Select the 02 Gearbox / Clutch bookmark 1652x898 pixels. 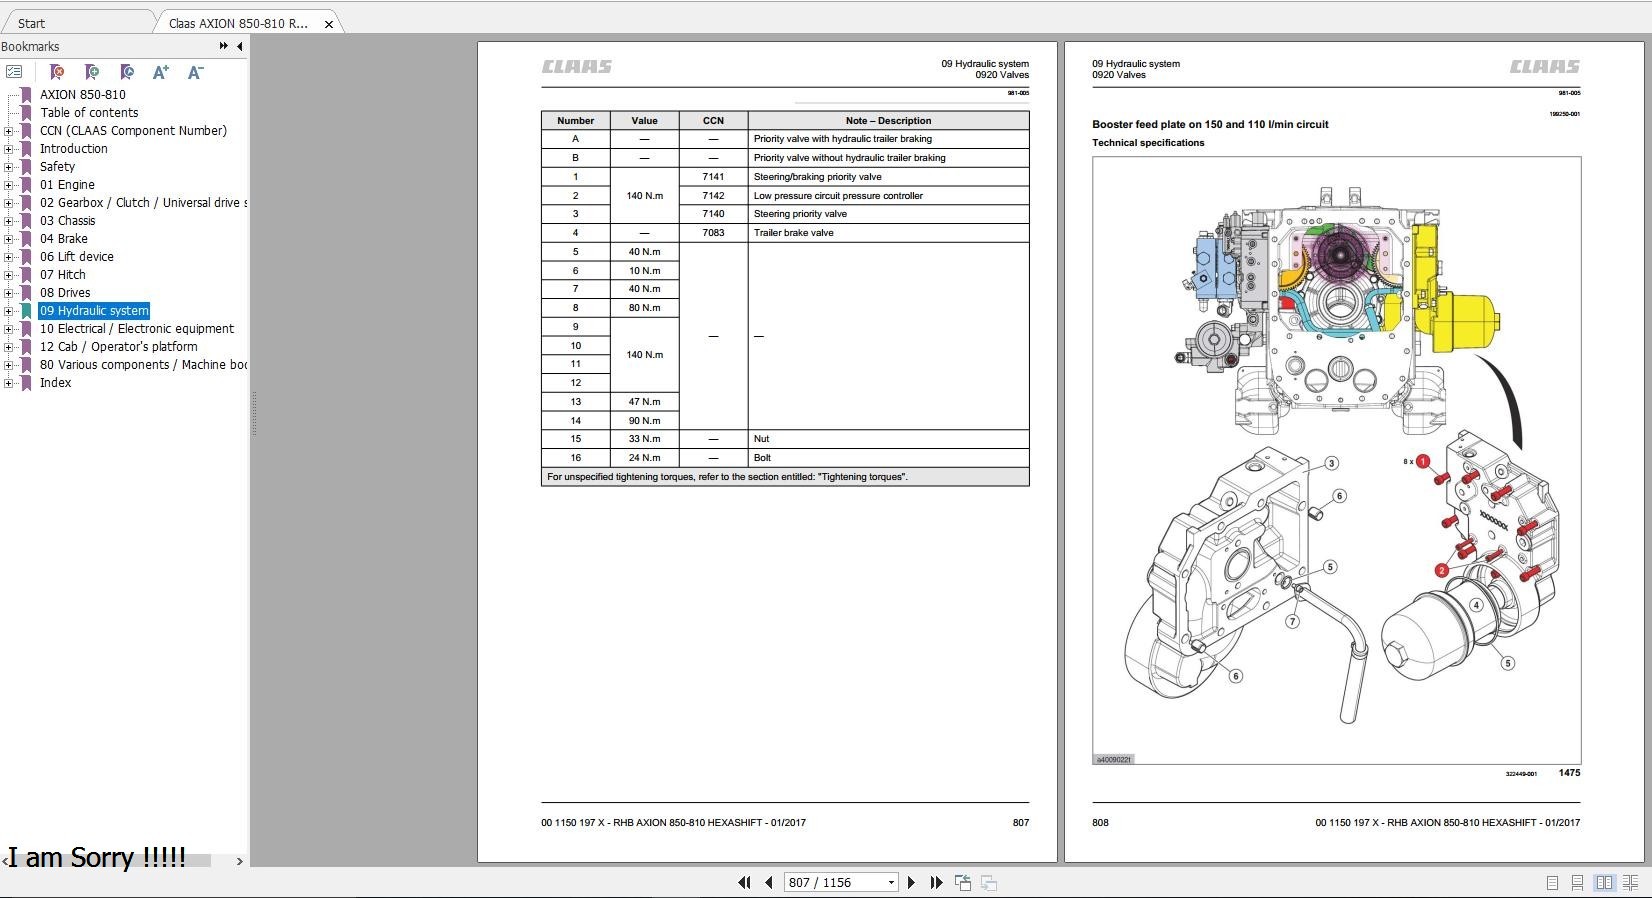pos(143,203)
